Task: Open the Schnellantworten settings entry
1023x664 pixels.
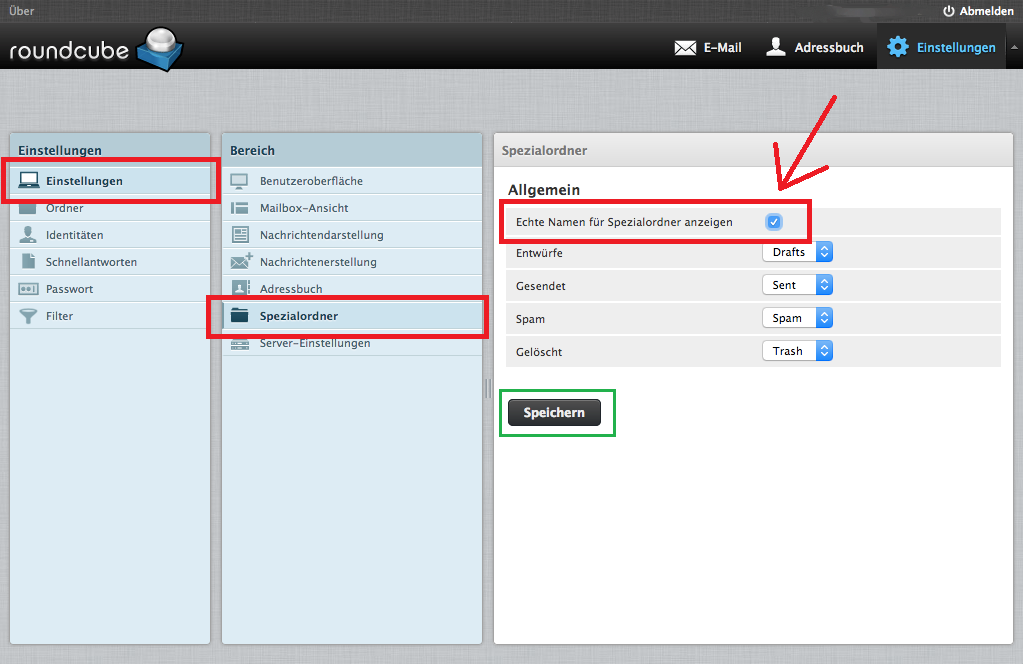Action: 110,262
